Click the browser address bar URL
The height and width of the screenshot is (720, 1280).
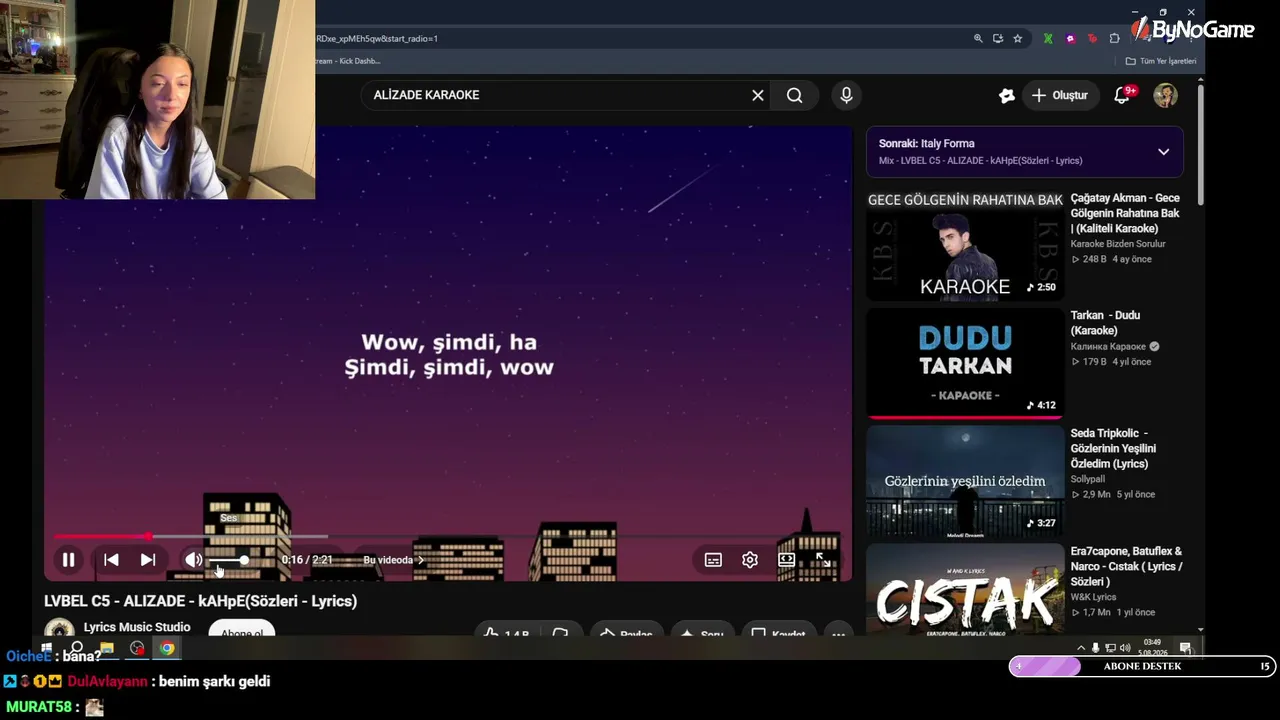(377, 39)
